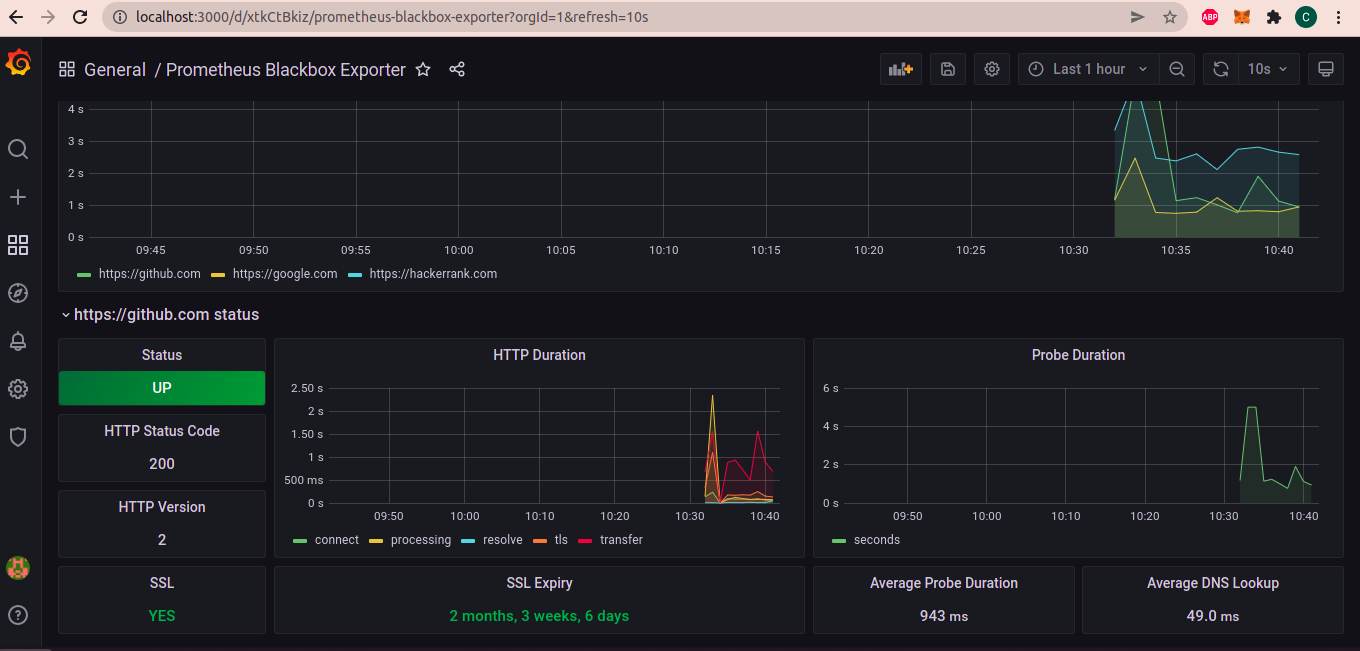Image resolution: width=1360 pixels, height=651 pixels.
Task: Open the HTTP Duration panel title menu
Action: pos(539,355)
